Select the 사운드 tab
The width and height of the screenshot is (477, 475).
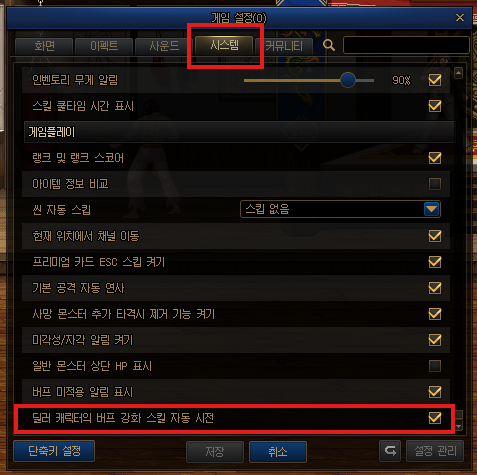point(164,46)
